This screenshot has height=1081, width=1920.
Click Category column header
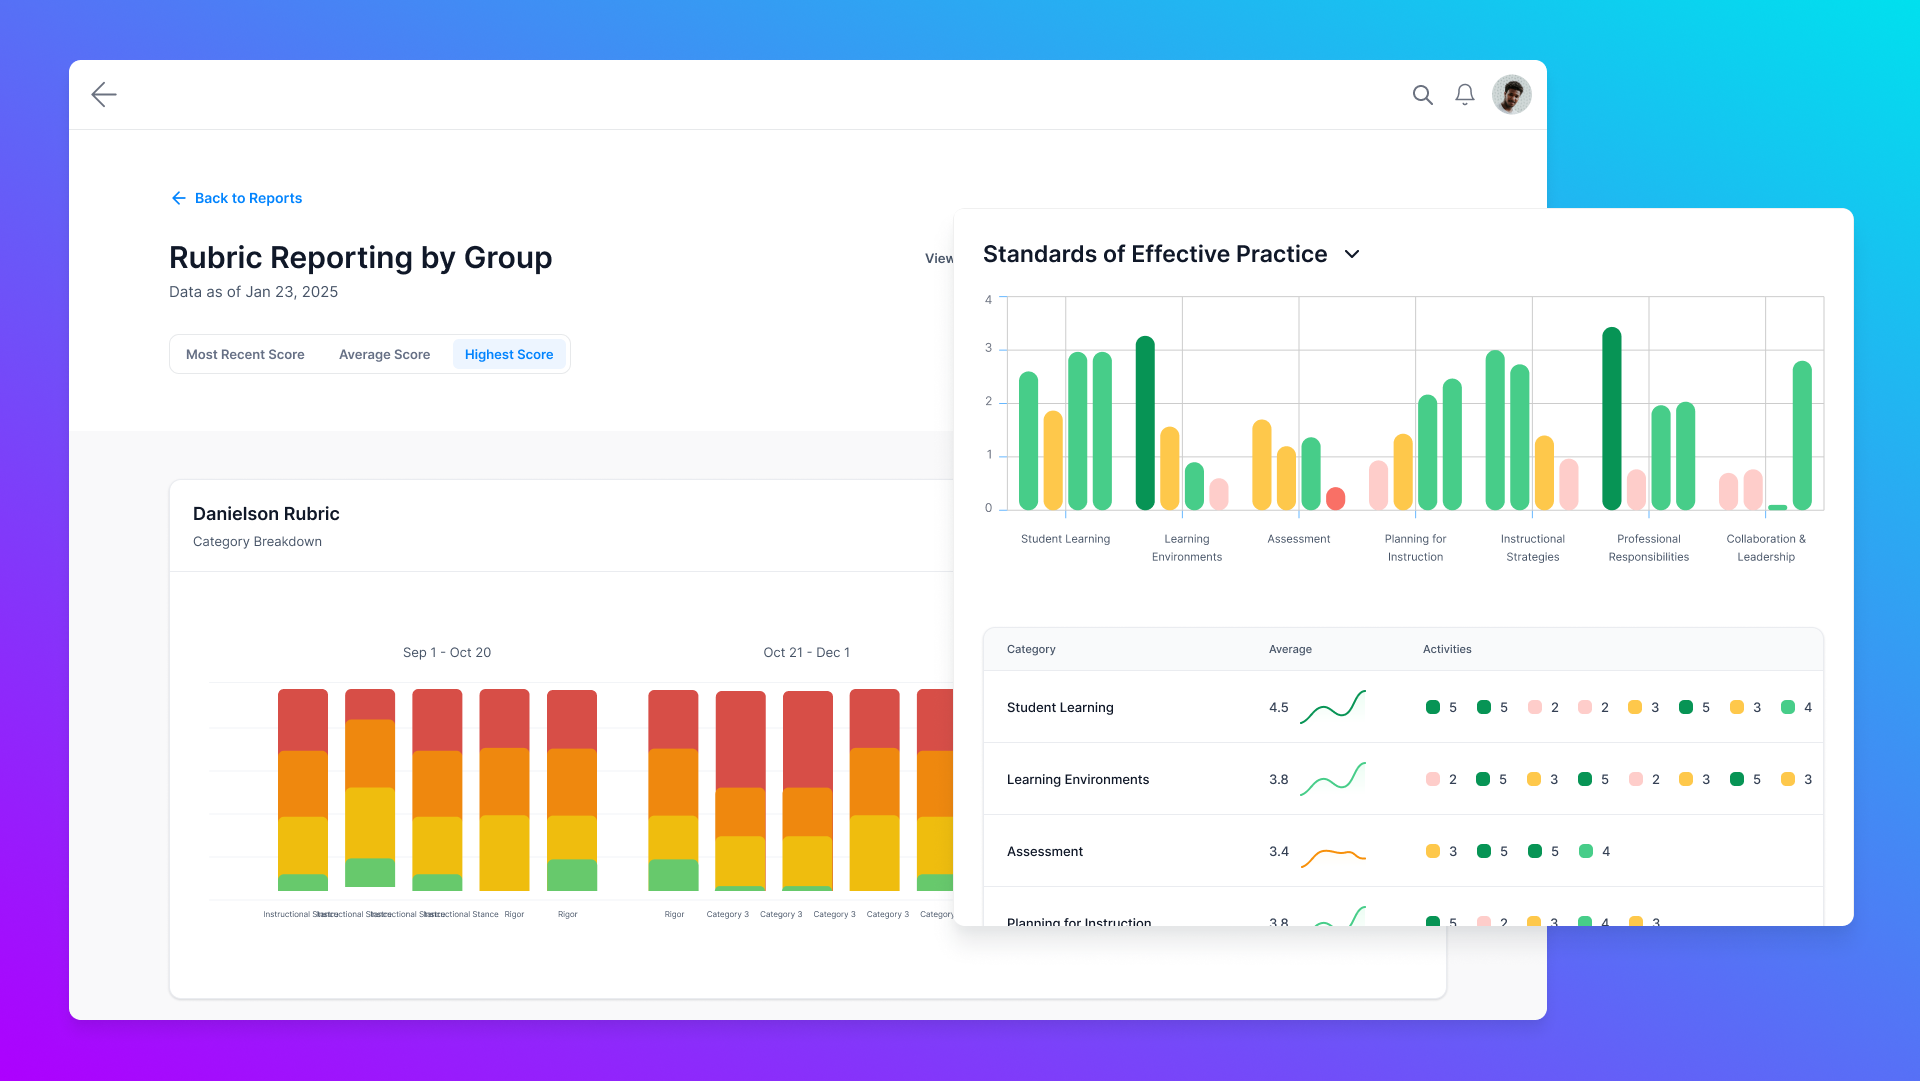(x=1031, y=649)
